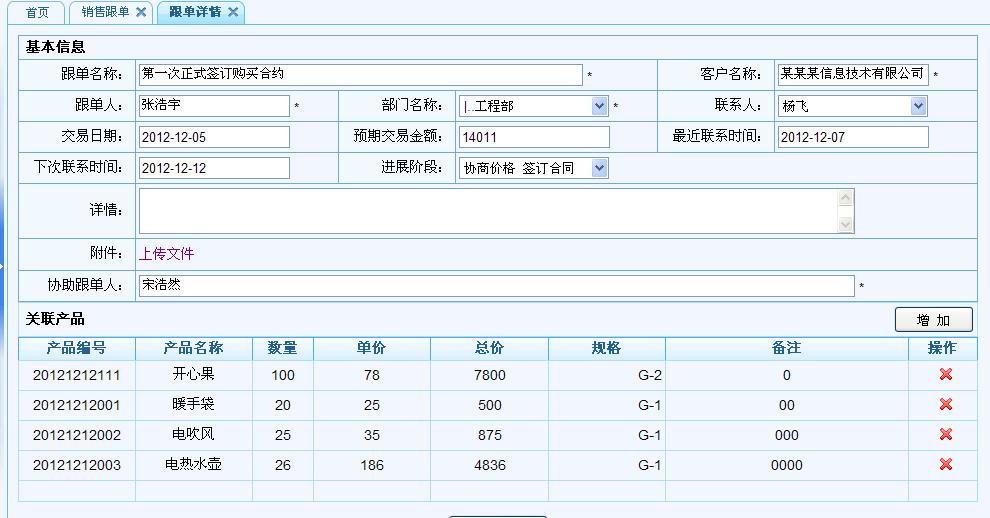Switch to the 销售跟单 tab
Image resolution: width=990 pixels, height=518 pixels.
click(105, 12)
